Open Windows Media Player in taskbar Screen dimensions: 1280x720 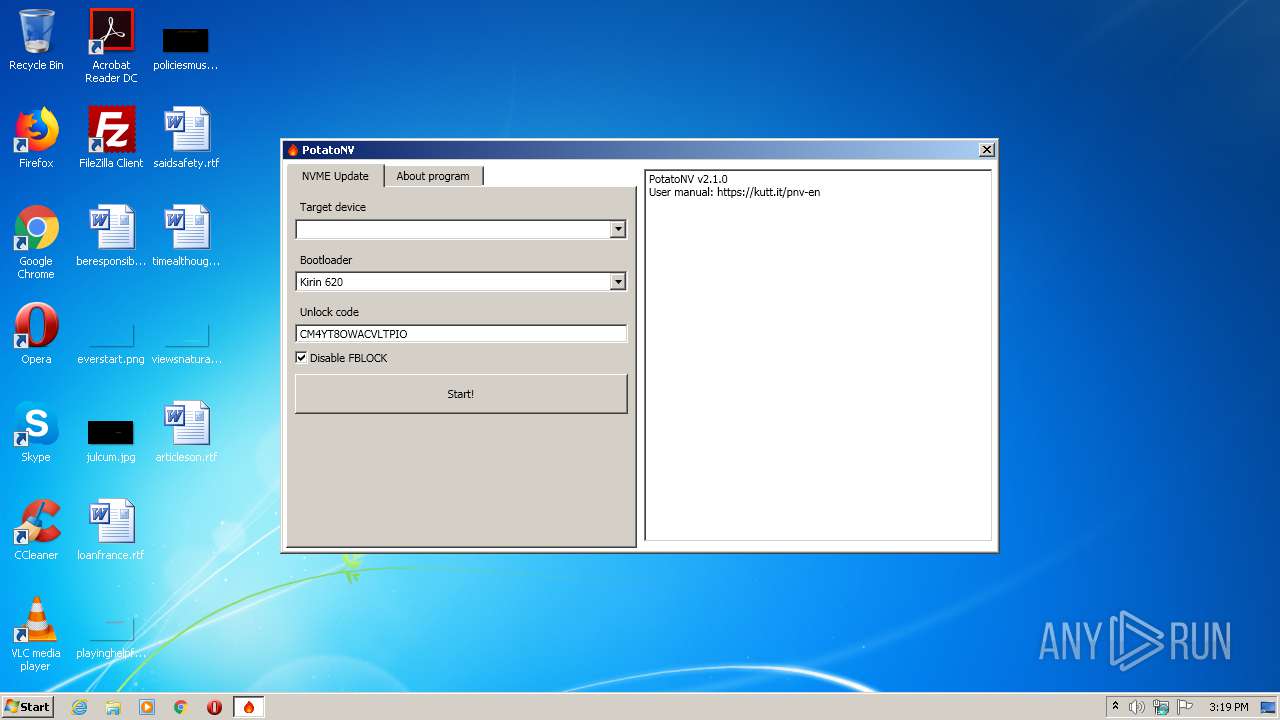click(x=147, y=707)
